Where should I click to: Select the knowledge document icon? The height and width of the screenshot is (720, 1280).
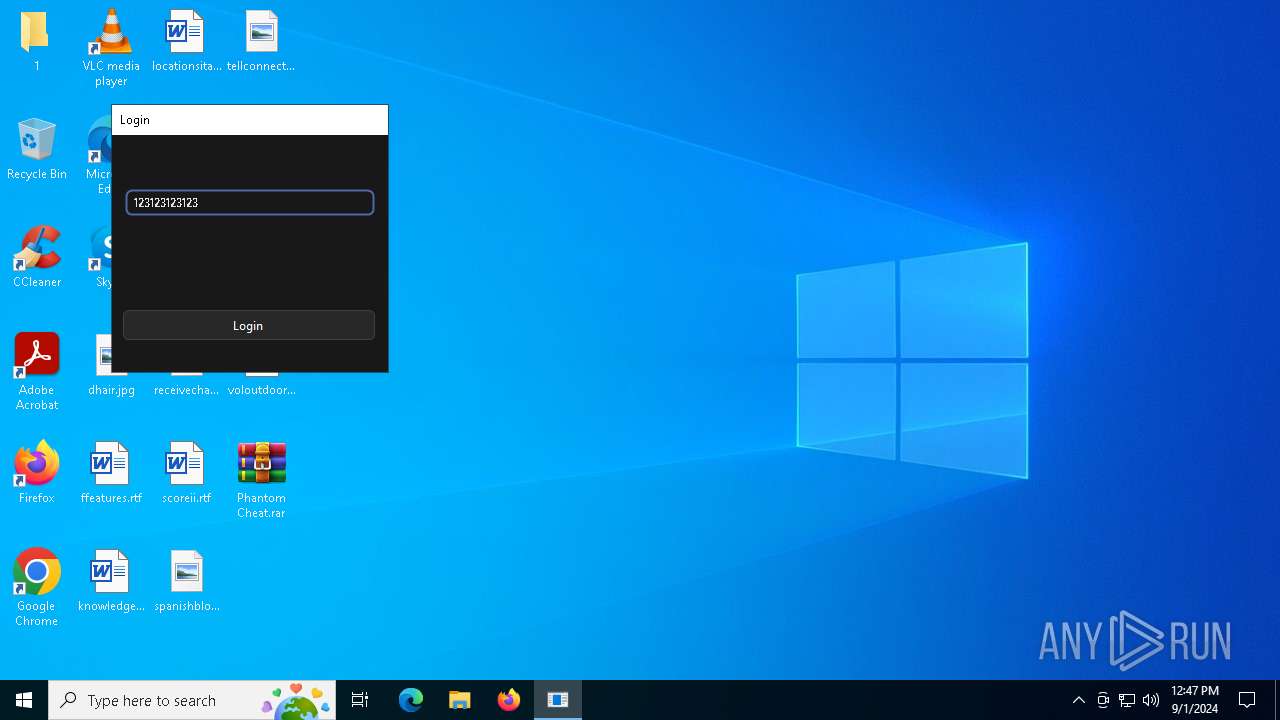pos(111,581)
